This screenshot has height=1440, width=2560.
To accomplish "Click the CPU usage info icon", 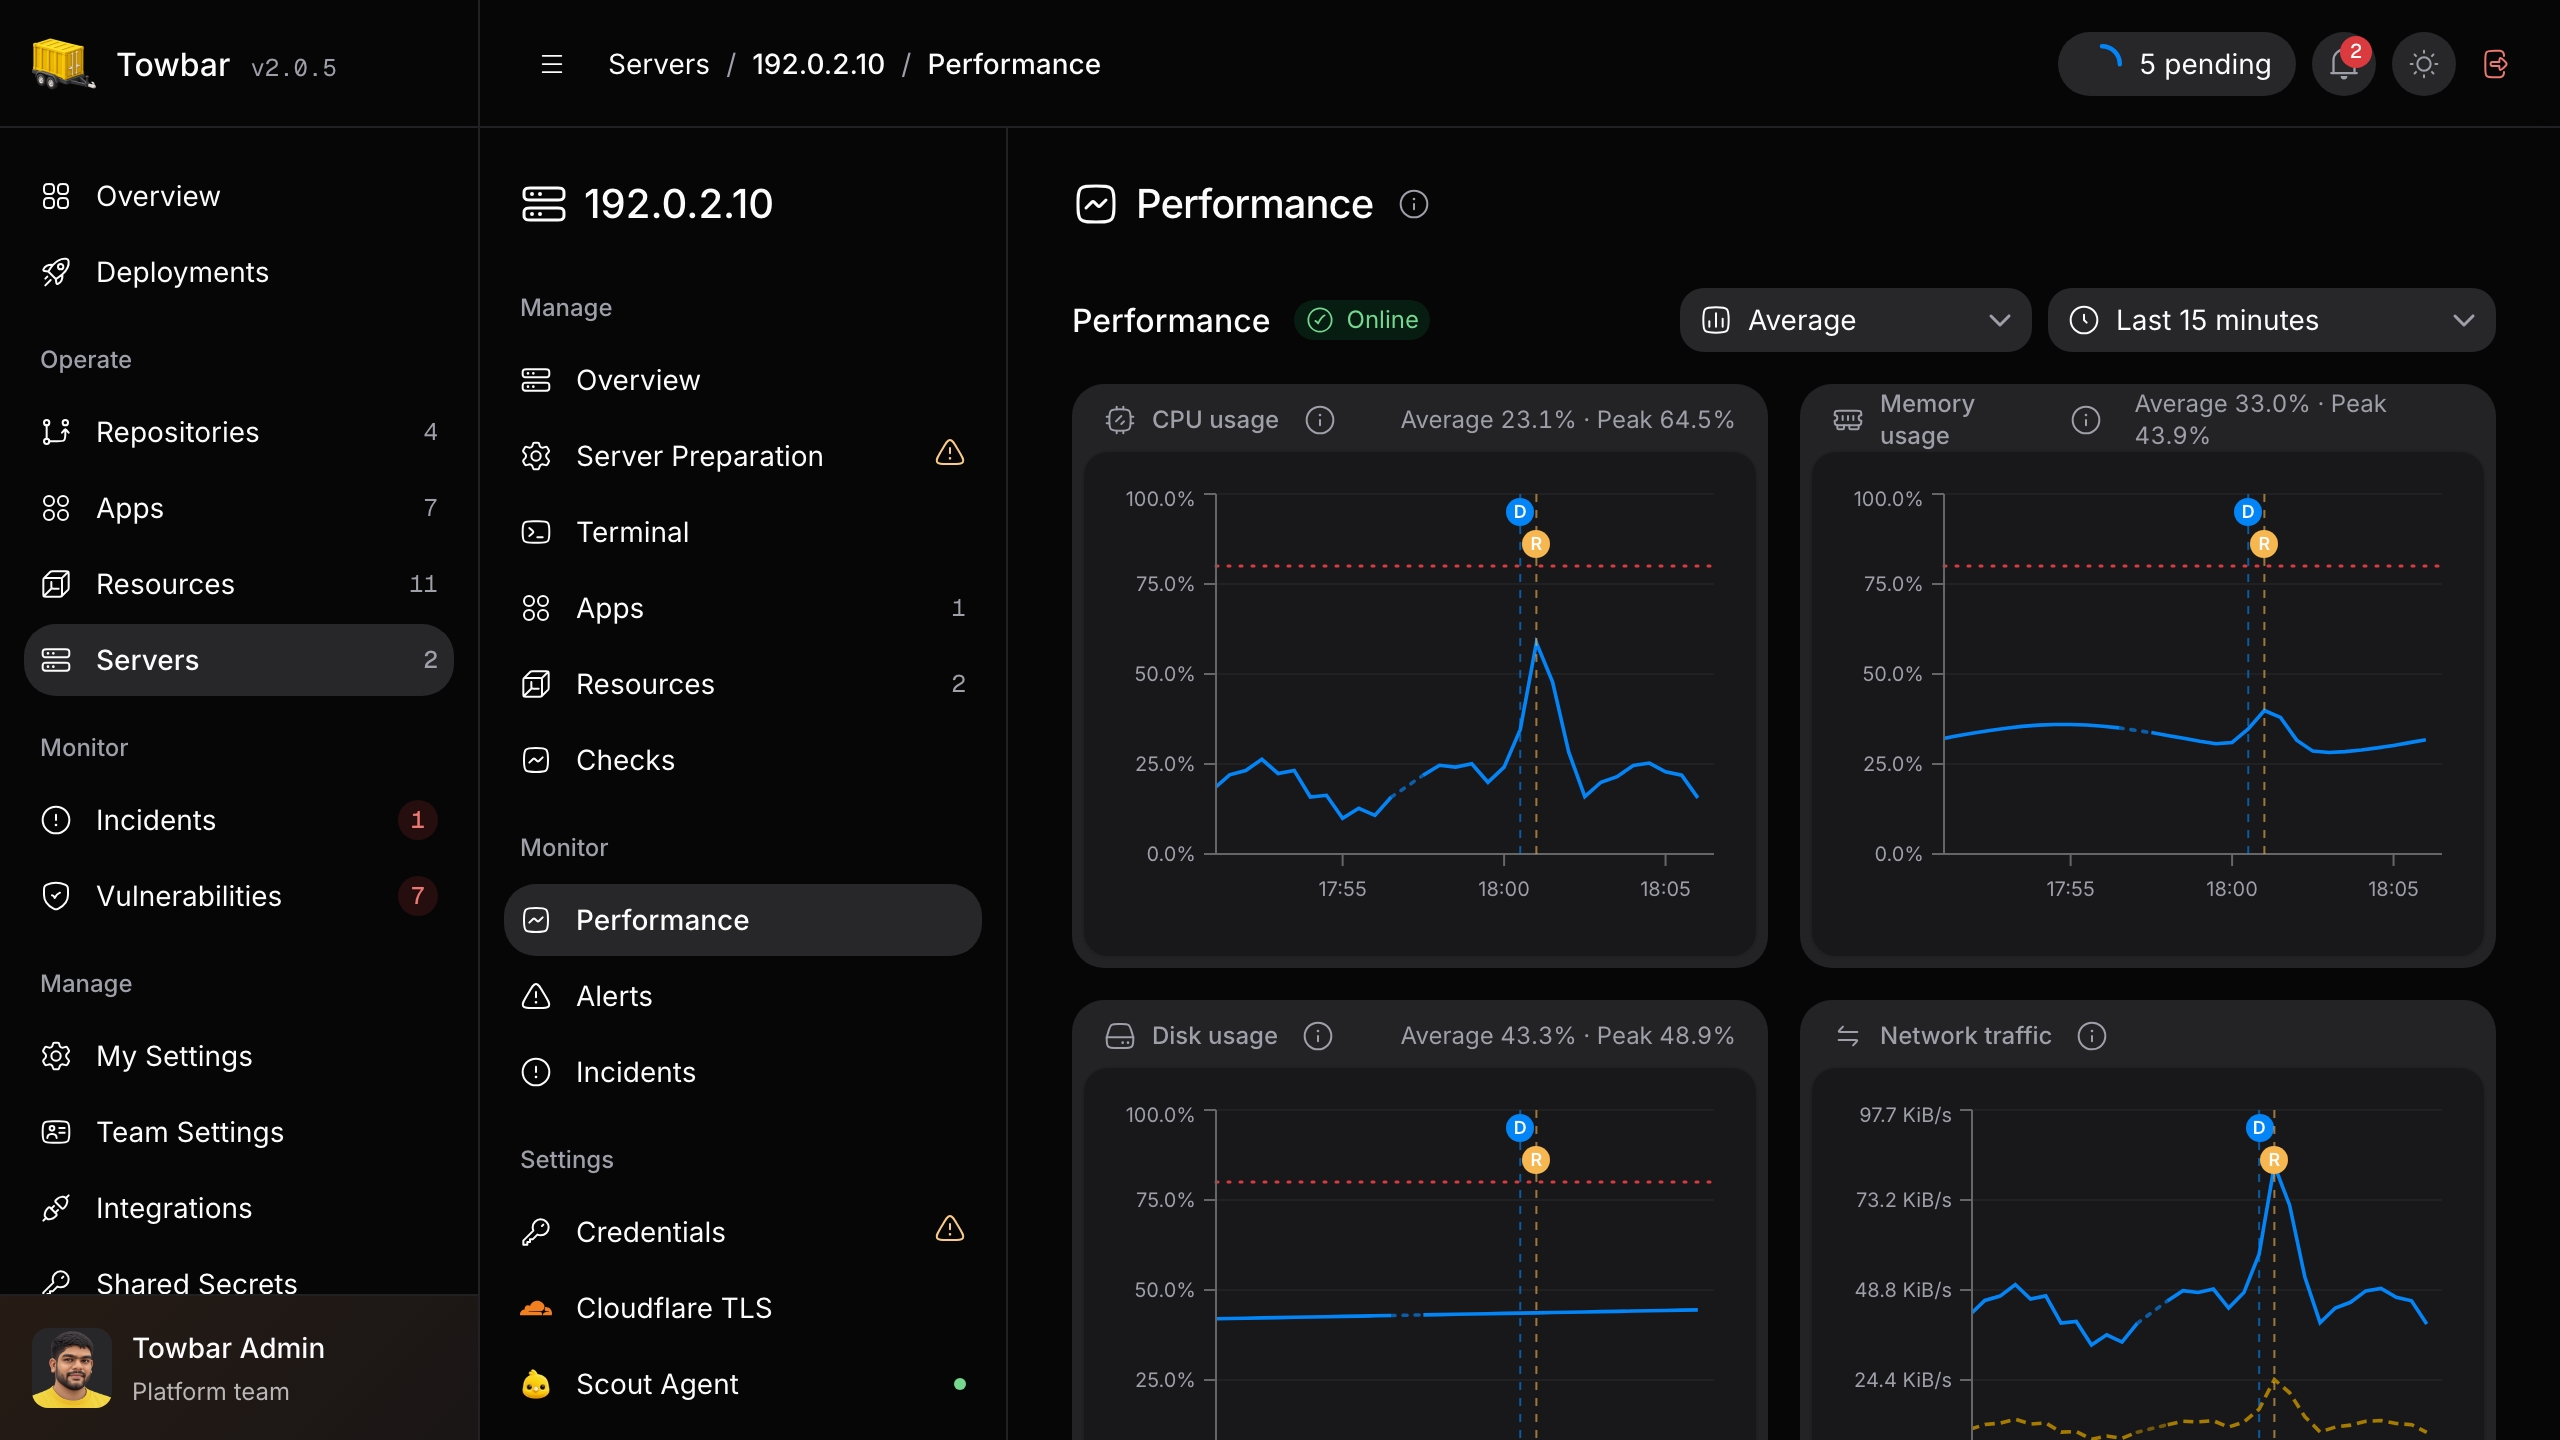I will pyautogui.click(x=1320, y=420).
